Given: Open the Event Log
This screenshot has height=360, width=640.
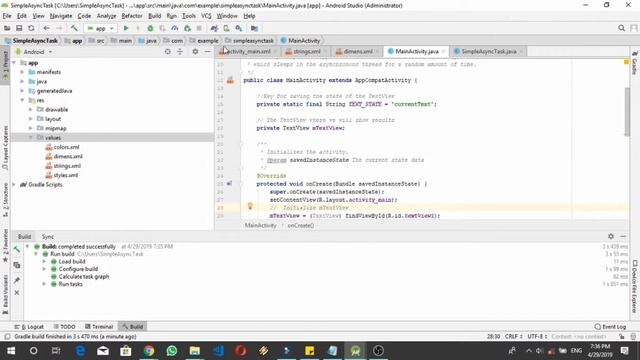Looking at the screenshot, I should point(610,327).
